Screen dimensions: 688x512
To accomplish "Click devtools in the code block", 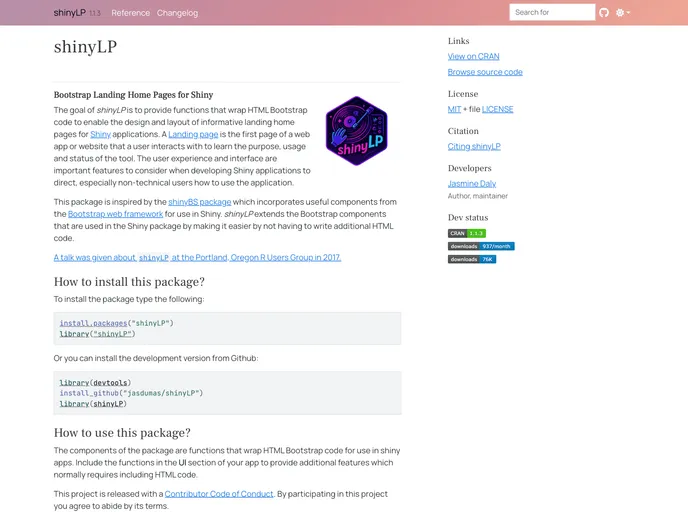I will (x=110, y=383).
